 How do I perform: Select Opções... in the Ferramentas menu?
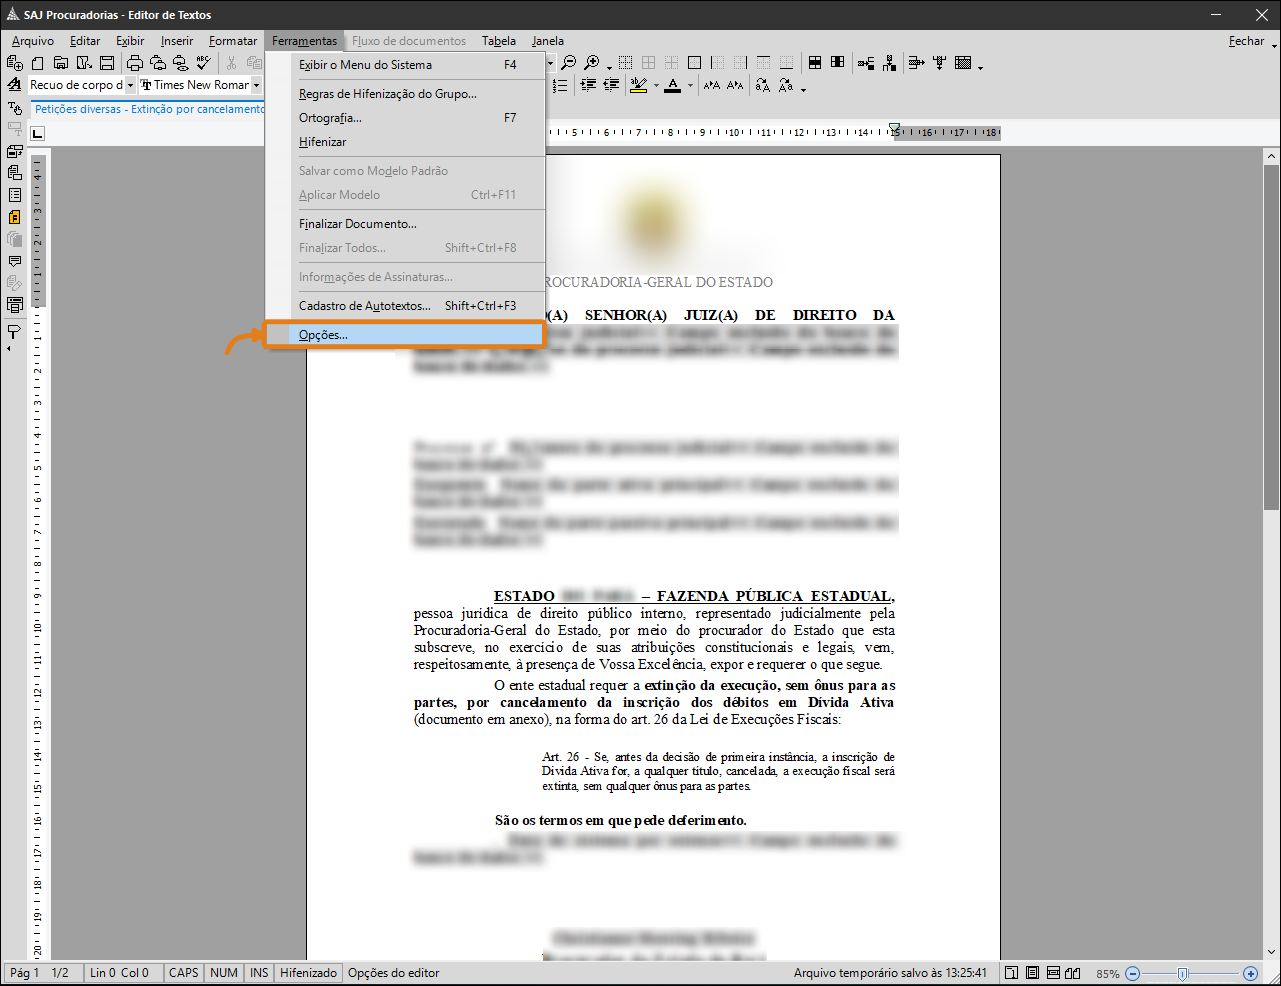click(x=323, y=335)
